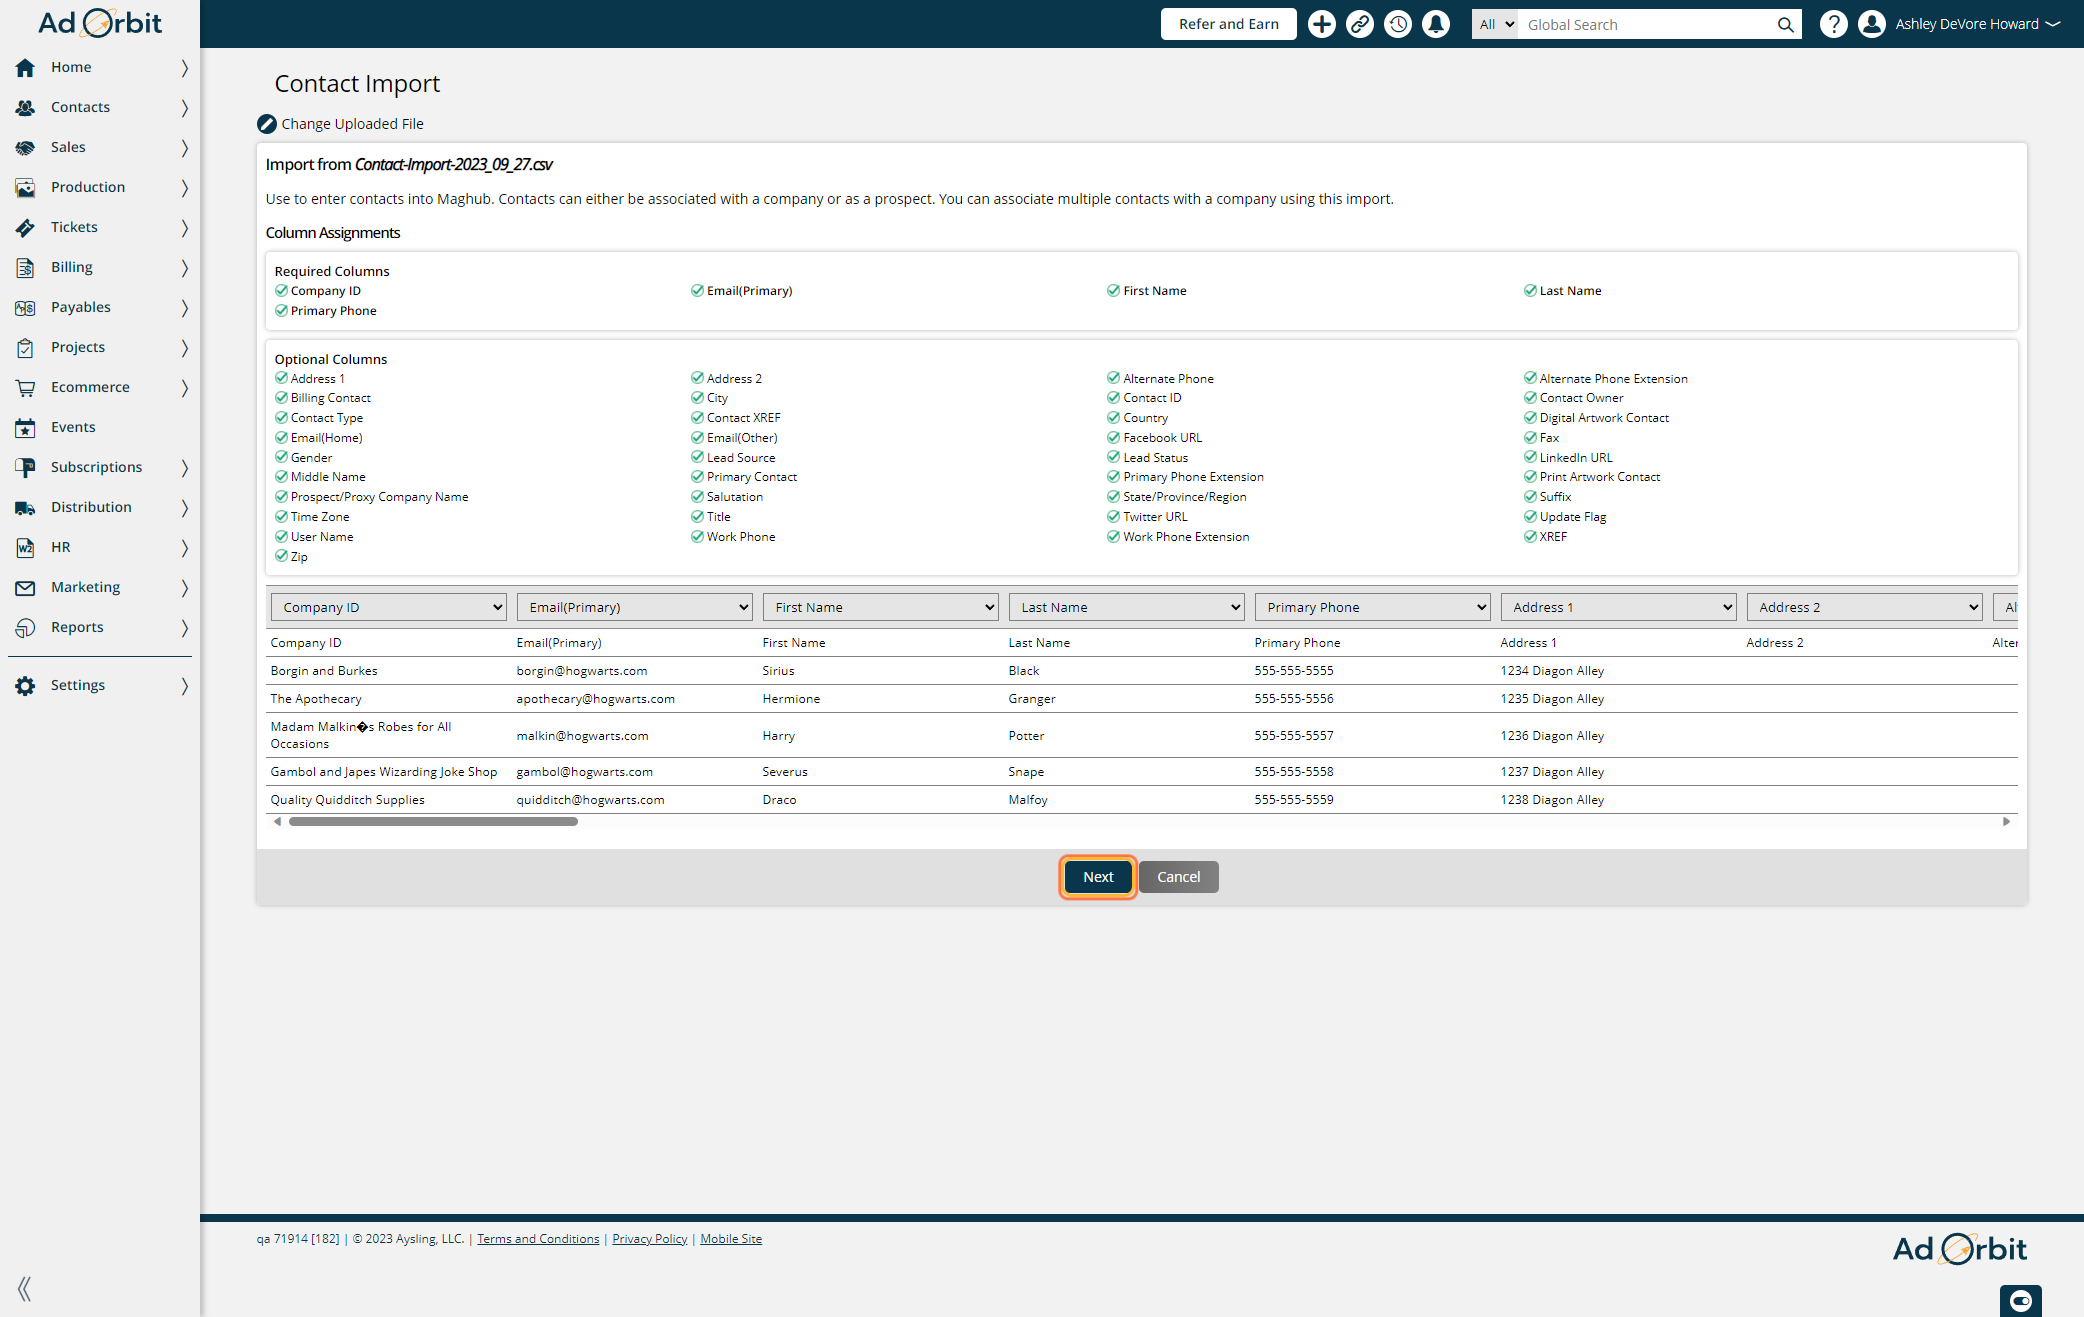Open the Email(Primary) column dropdown
This screenshot has width=2084, height=1317.
tap(634, 607)
